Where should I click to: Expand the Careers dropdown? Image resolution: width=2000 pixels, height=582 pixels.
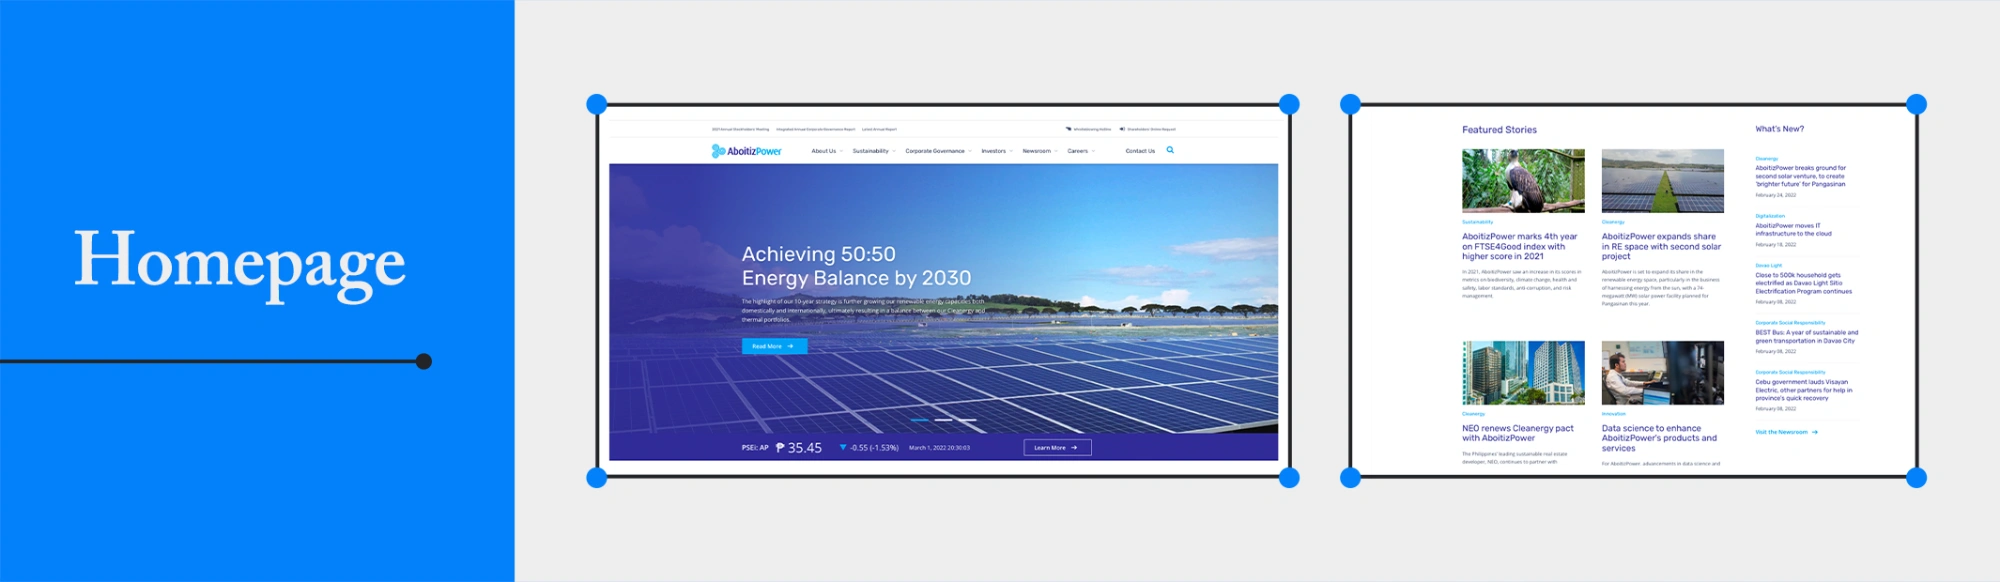pos(1081,151)
